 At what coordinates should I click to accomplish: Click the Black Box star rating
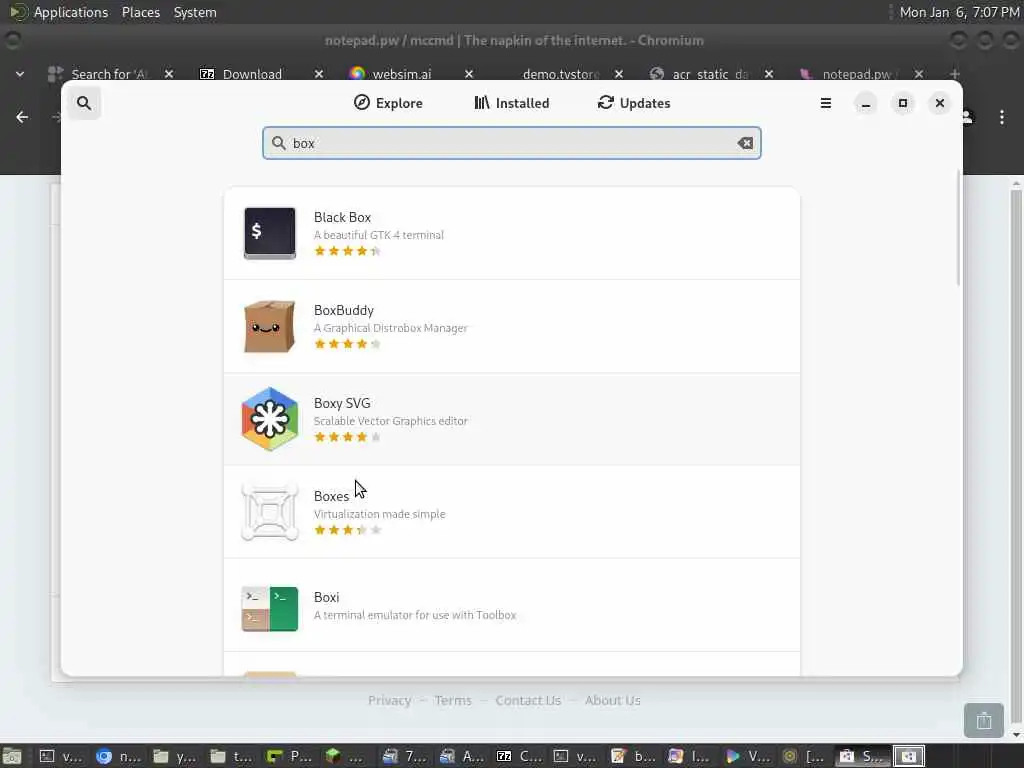[x=347, y=251]
